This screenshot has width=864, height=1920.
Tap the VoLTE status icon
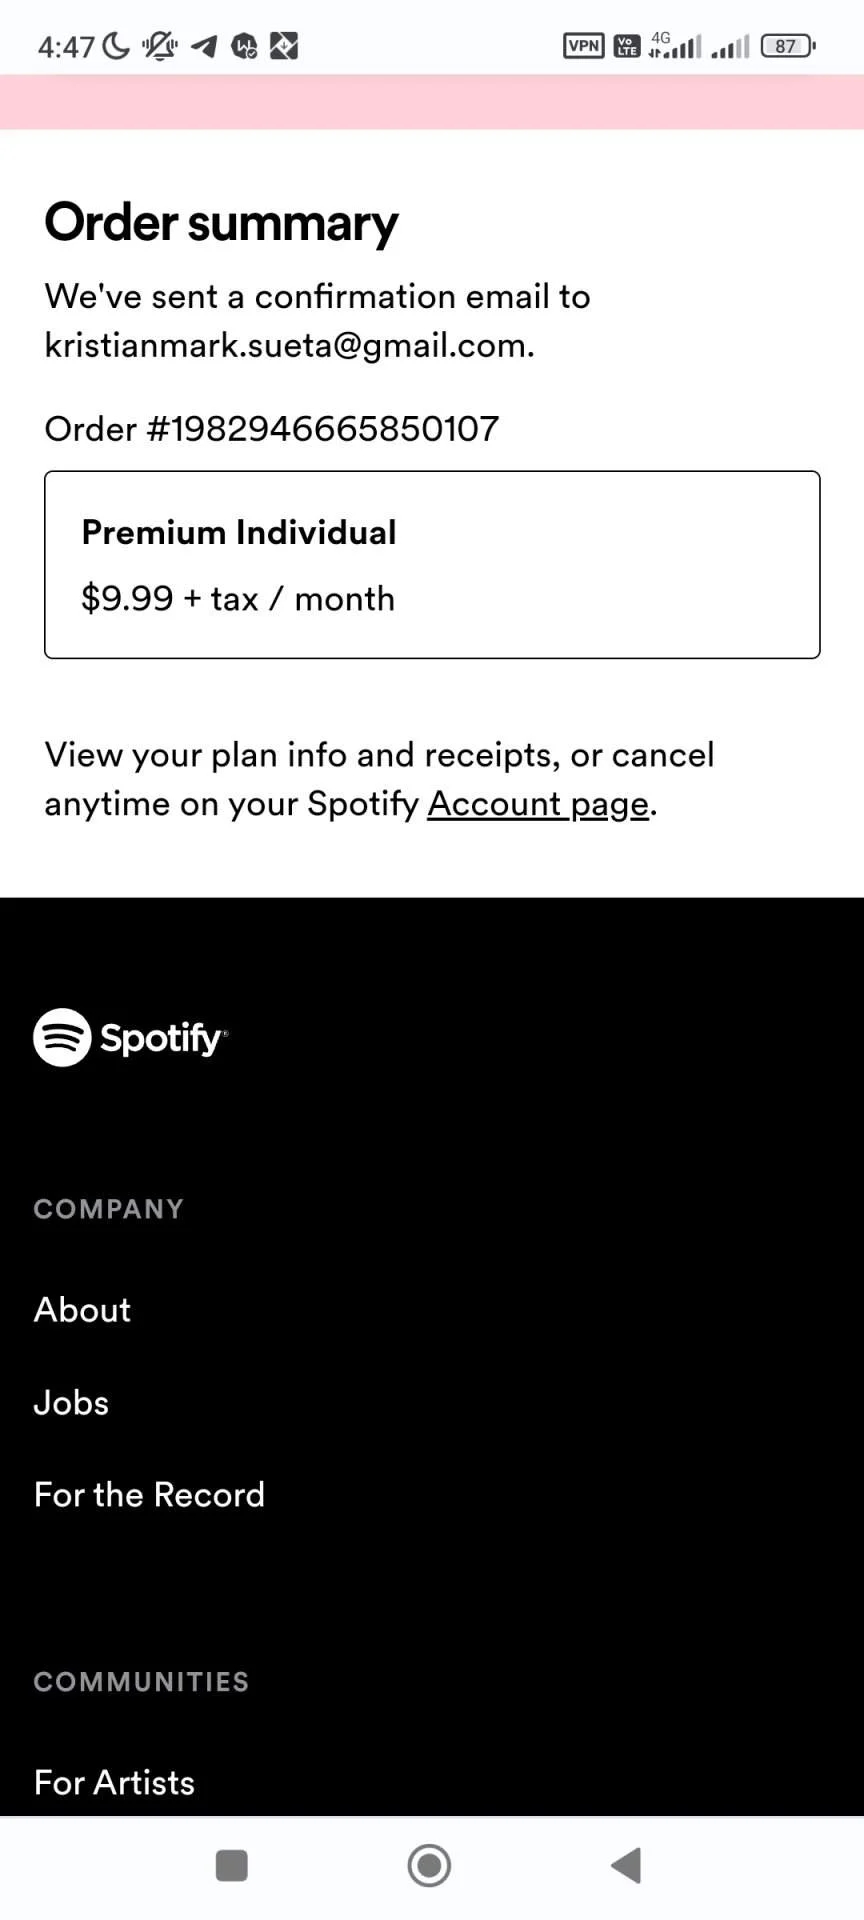click(627, 46)
